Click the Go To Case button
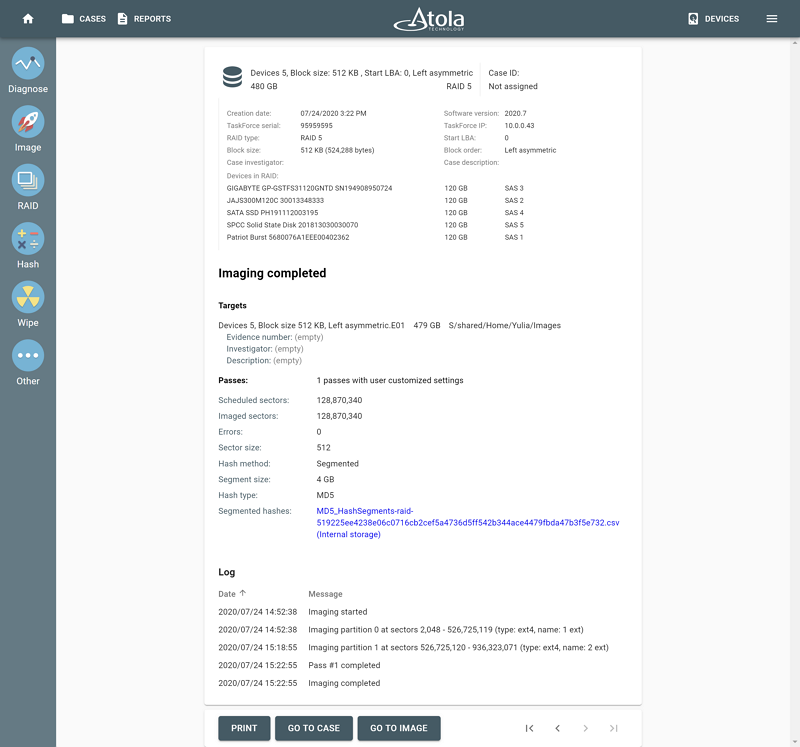800x747 pixels. point(314,728)
